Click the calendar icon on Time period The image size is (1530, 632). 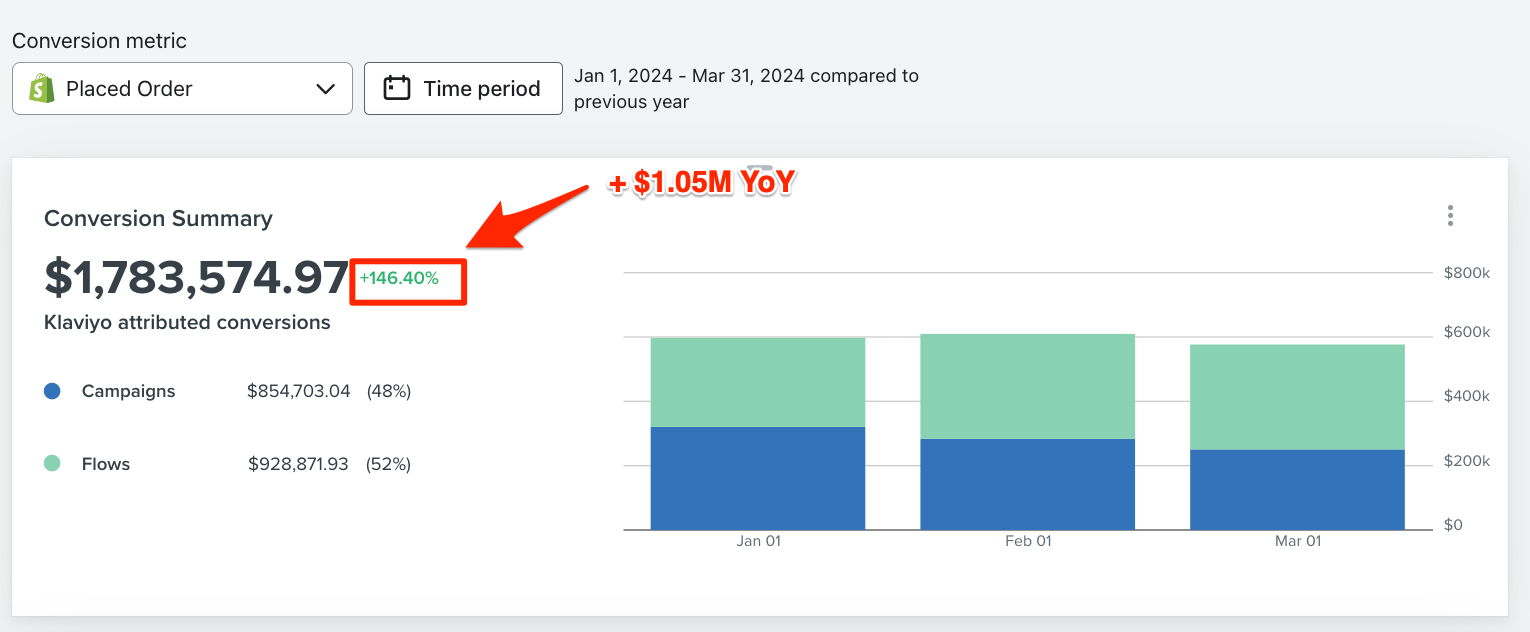[397, 88]
